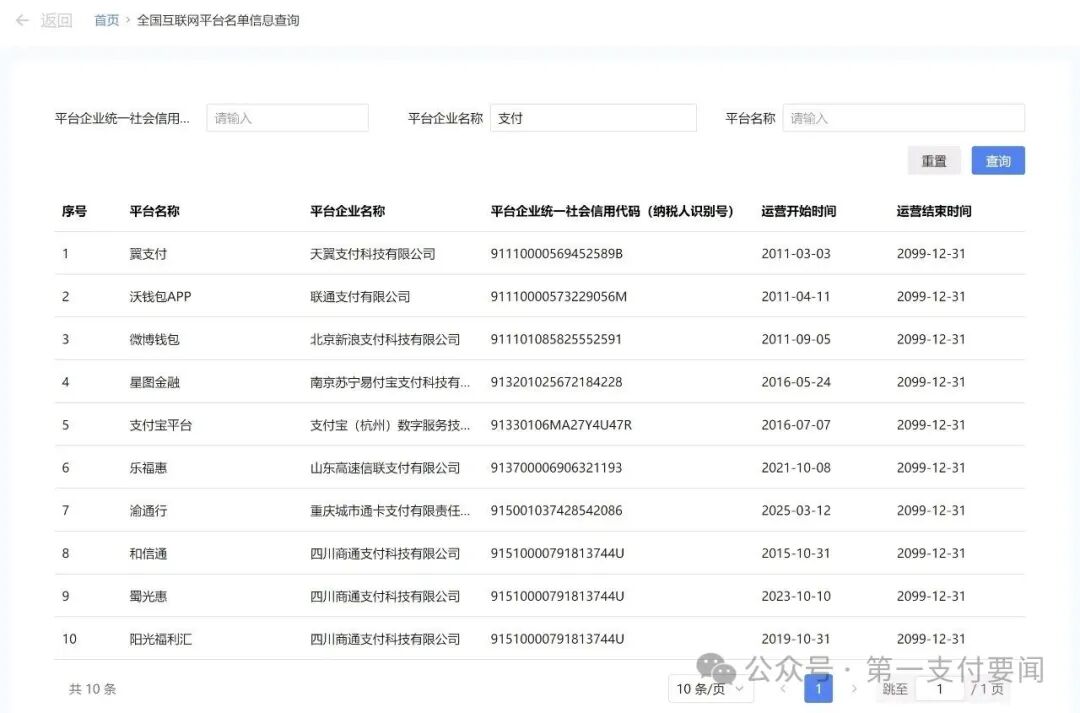Image resolution: width=1080 pixels, height=713 pixels.
Task: Open the 首页 breadcrumb link
Action: [x=106, y=20]
